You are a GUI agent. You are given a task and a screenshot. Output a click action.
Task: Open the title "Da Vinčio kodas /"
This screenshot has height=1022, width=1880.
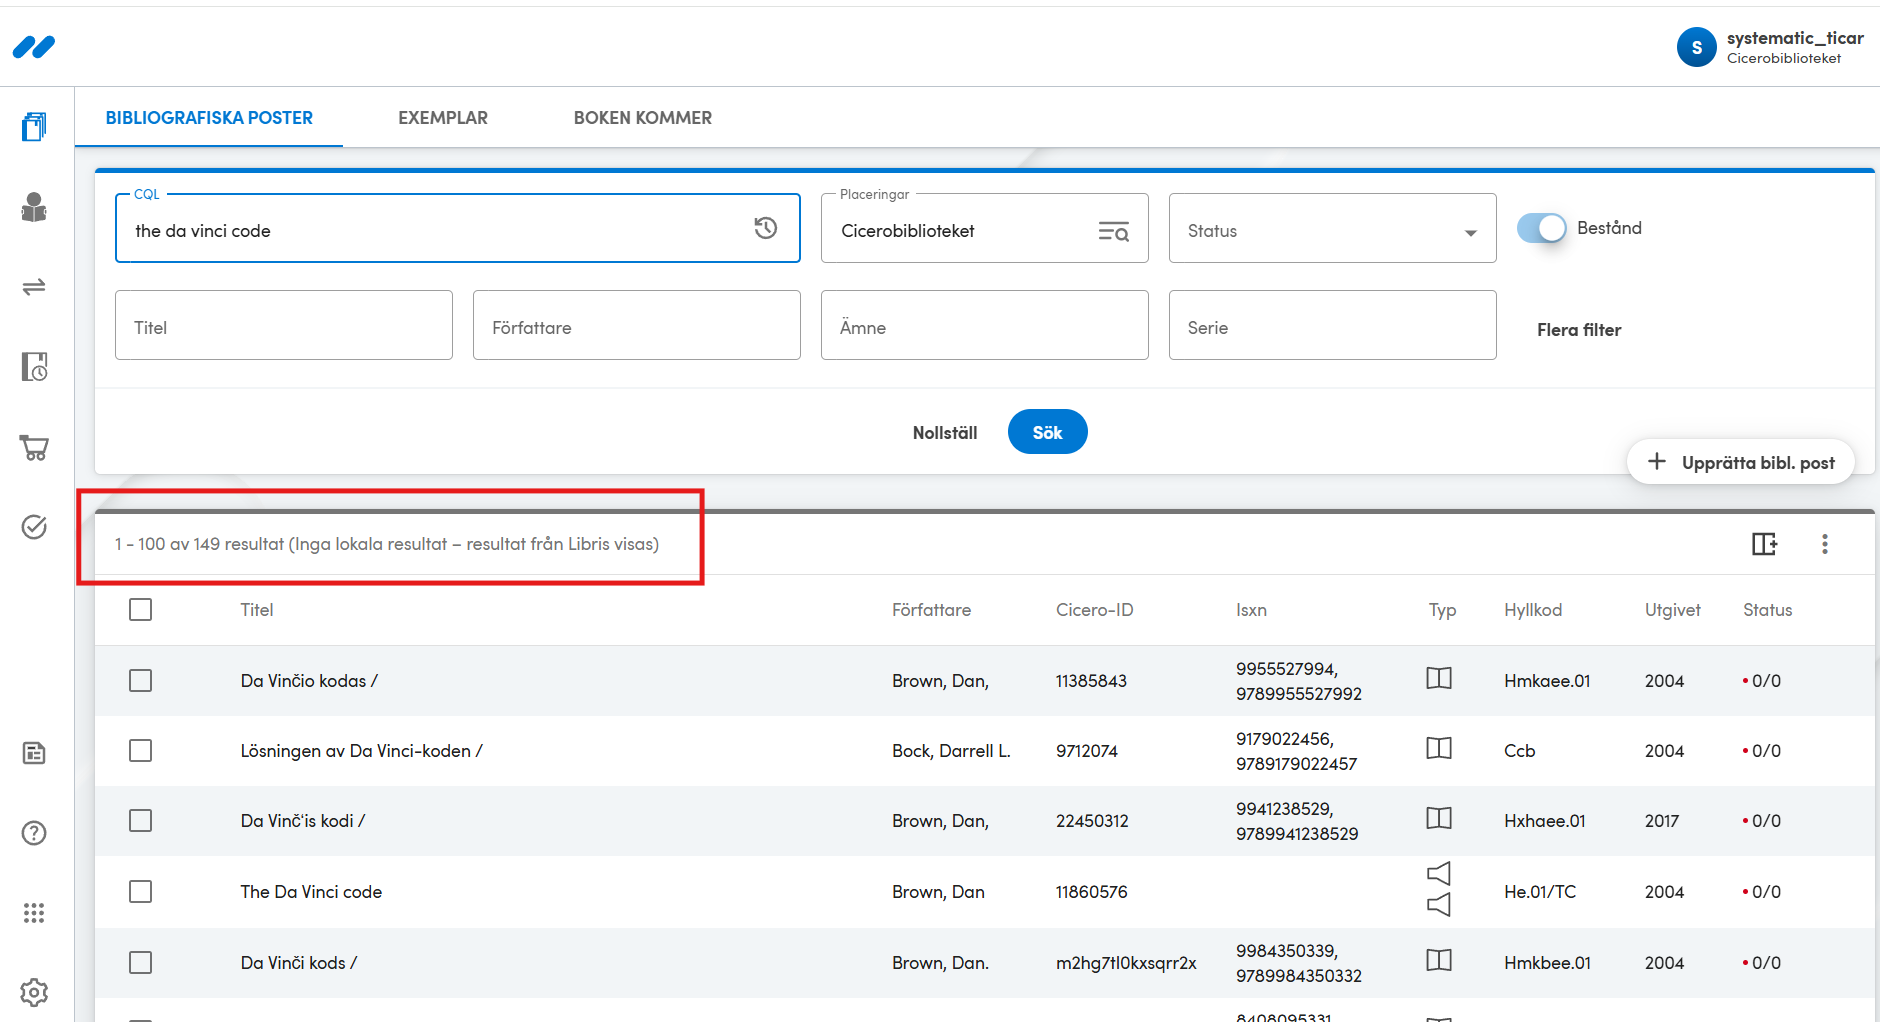point(309,681)
